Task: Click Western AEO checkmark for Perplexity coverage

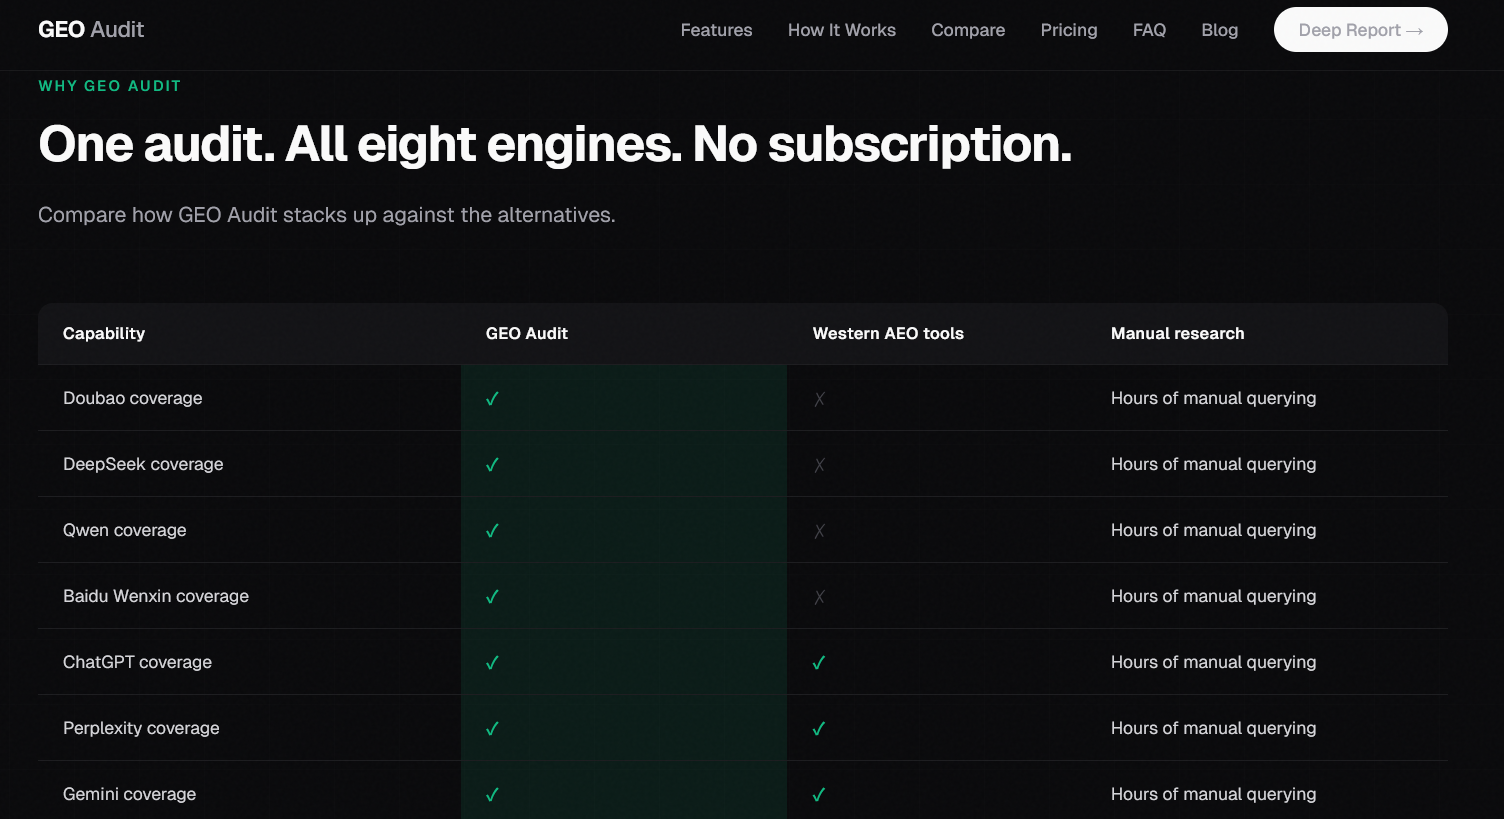Action: pyautogui.click(x=819, y=729)
